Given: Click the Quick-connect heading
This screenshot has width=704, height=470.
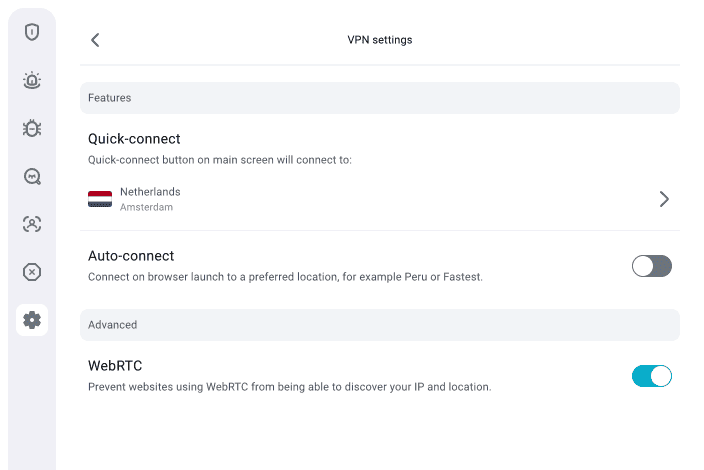Looking at the screenshot, I should point(134,139).
